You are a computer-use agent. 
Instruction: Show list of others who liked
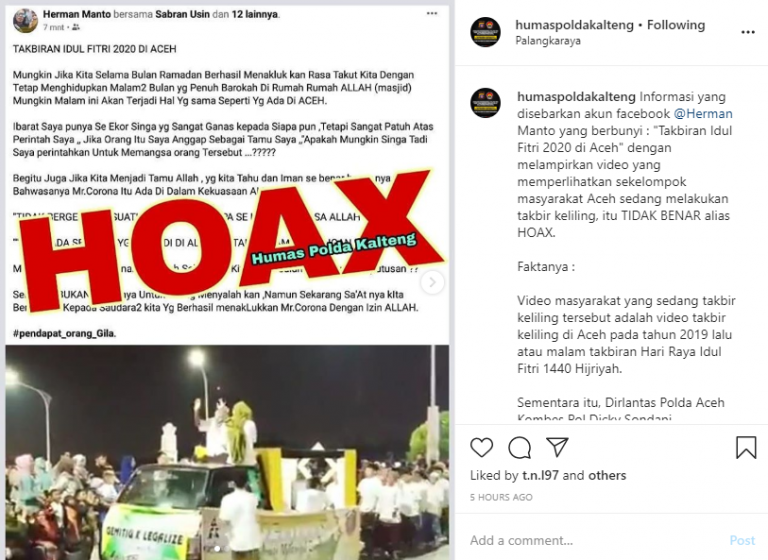click(x=607, y=475)
